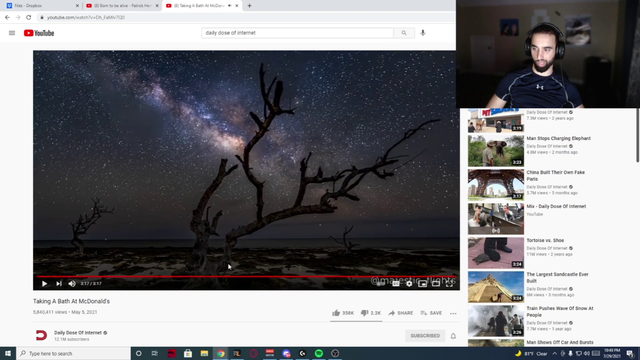Open Cortana from the taskbar

(x=138, y=353)
